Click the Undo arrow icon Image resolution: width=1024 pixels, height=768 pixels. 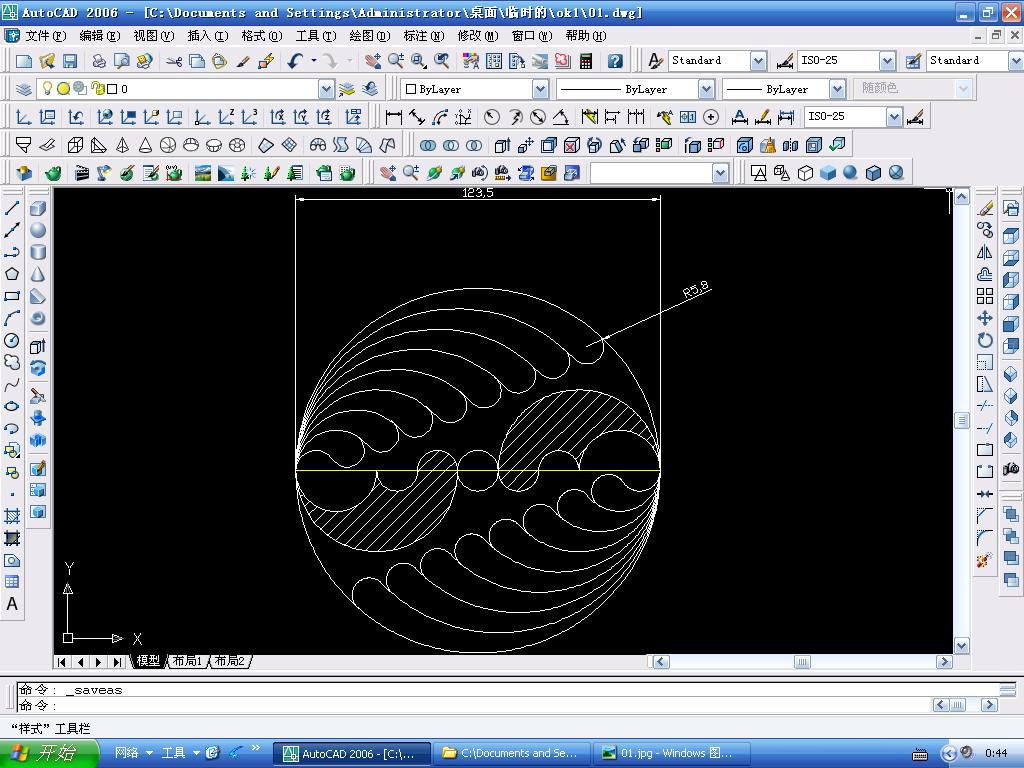coord(295,61)
